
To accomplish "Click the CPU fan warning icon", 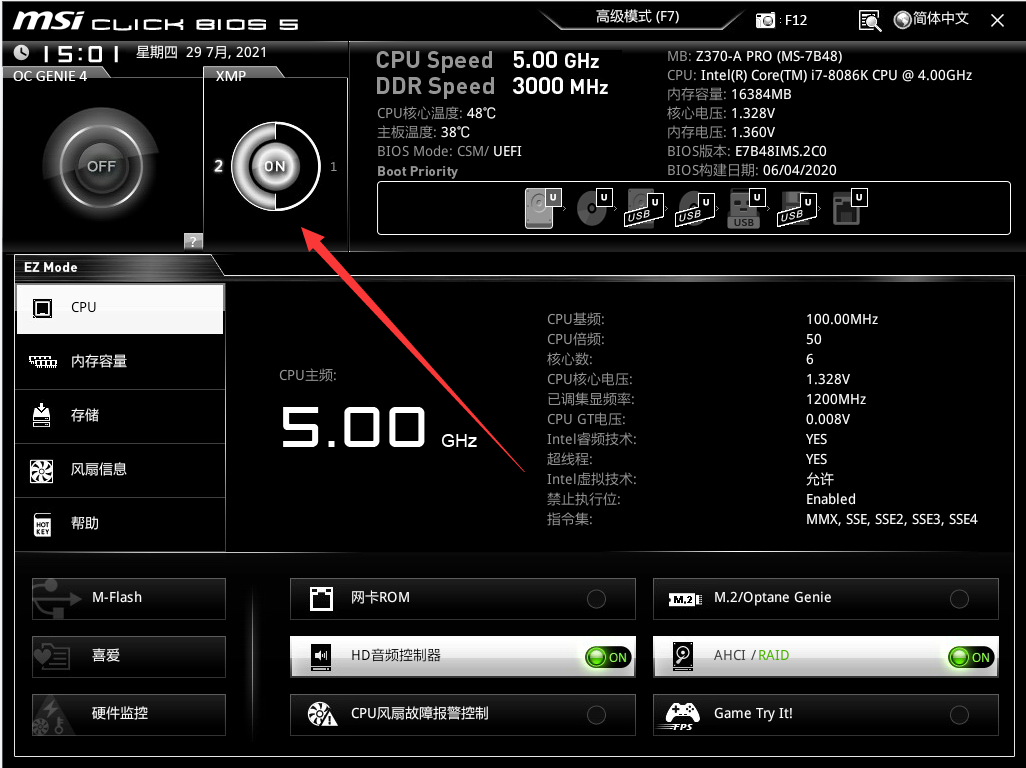I will pos(322,714).
